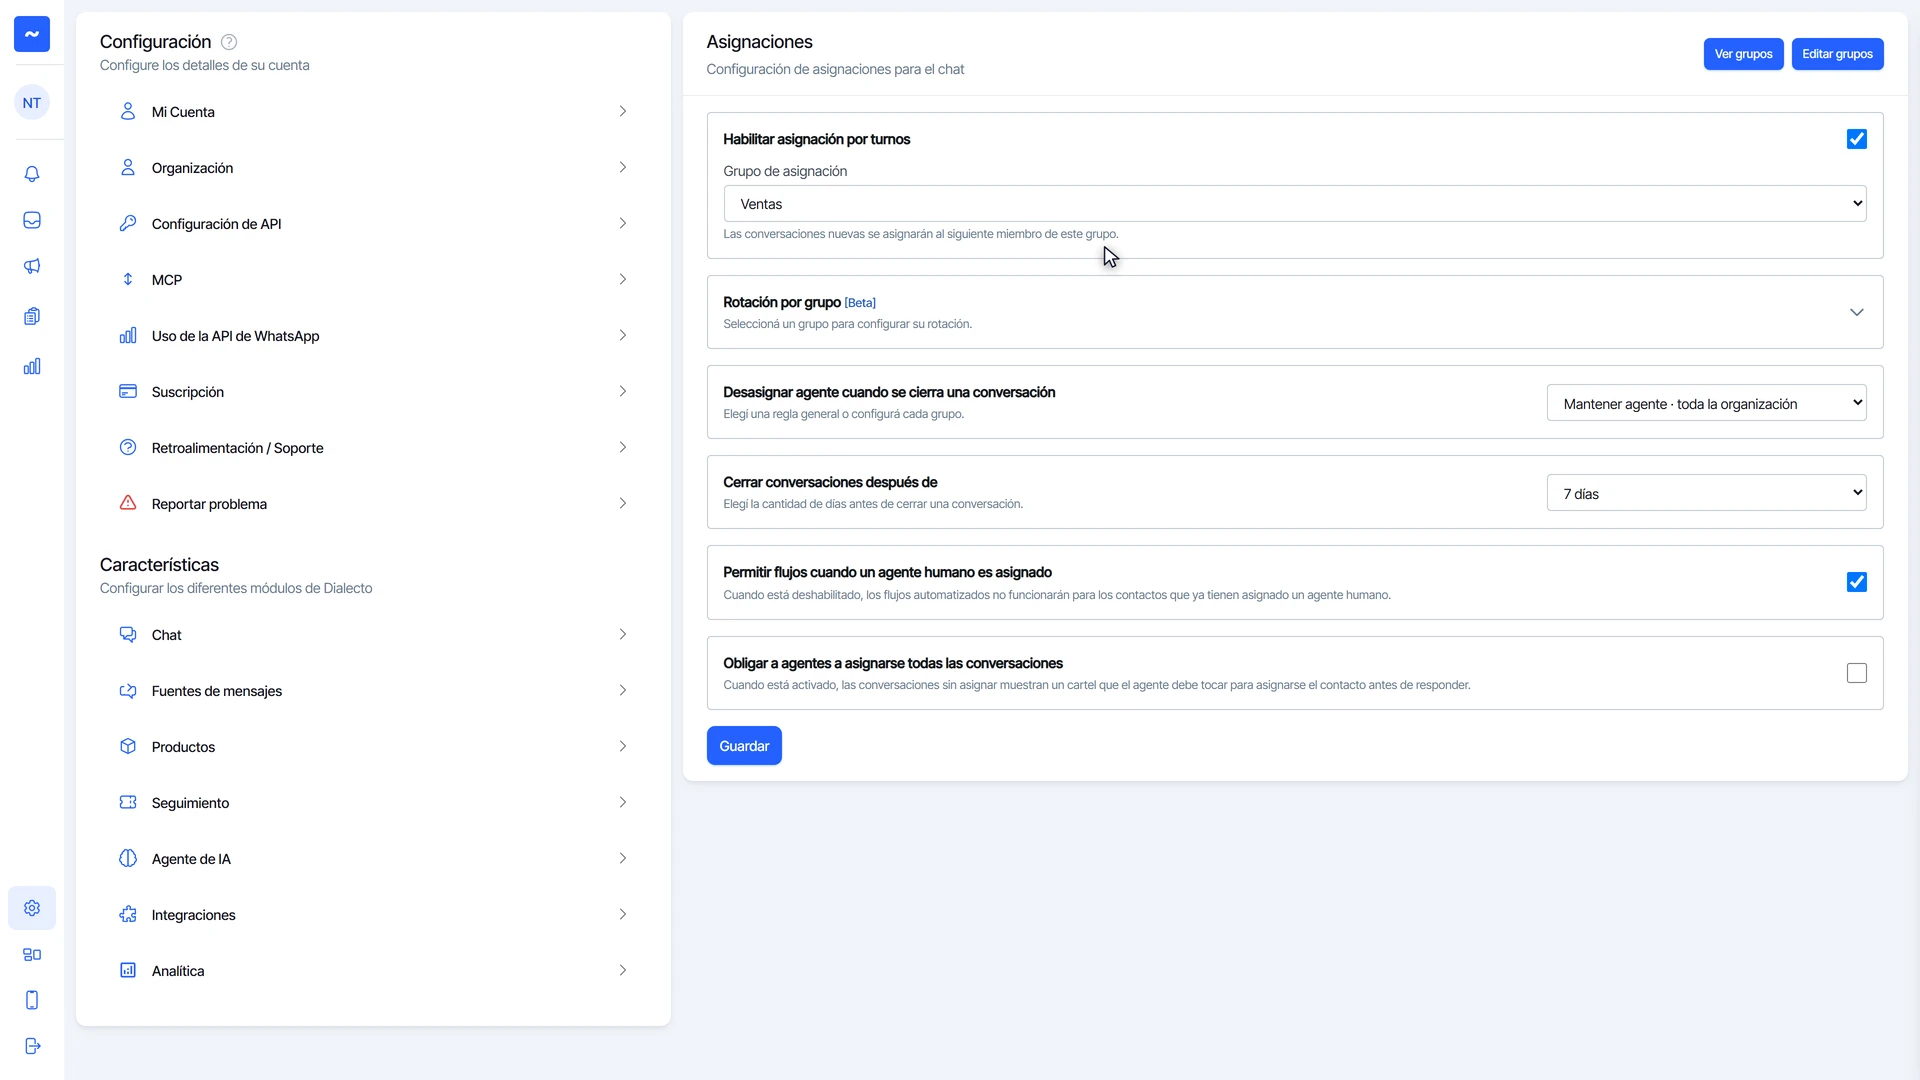Click the brain icon next to Agente de IA

(128, 858)
